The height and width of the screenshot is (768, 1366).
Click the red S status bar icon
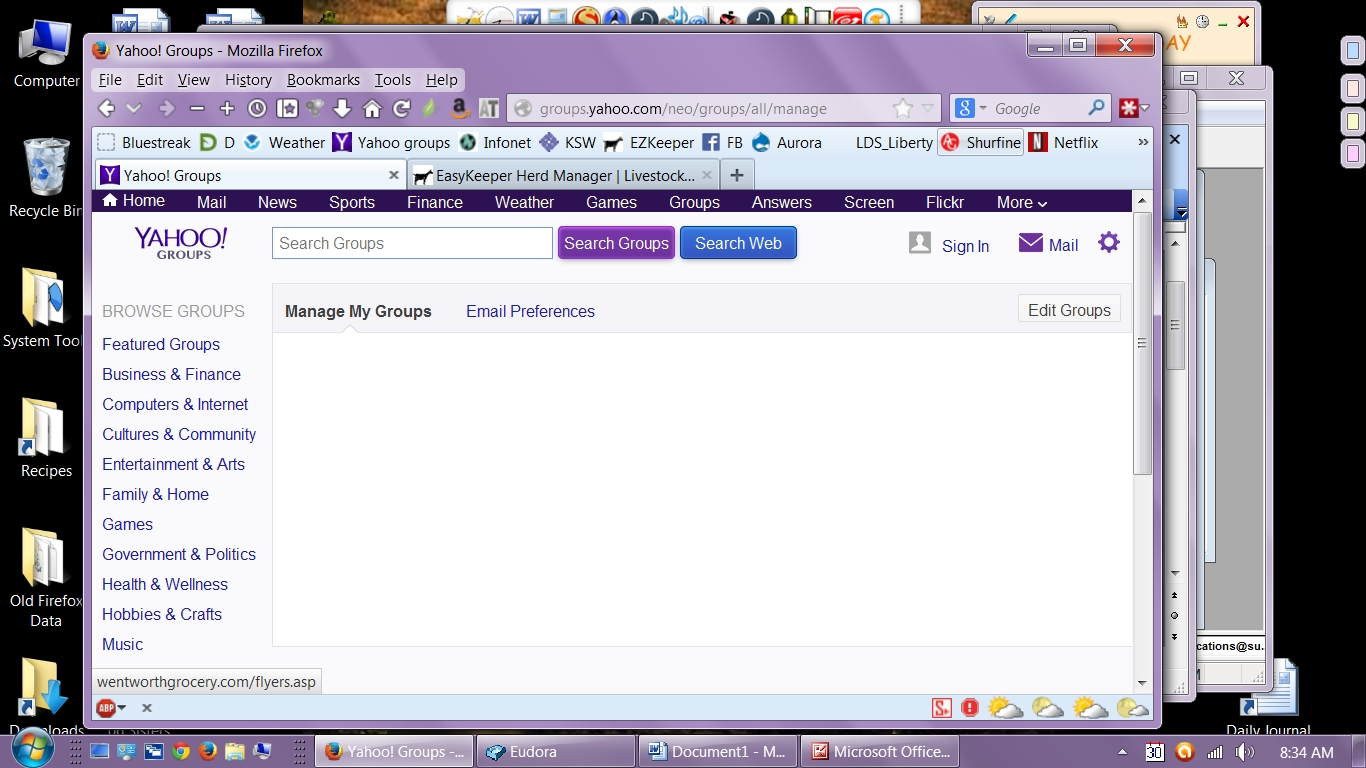tap(941, 708)
